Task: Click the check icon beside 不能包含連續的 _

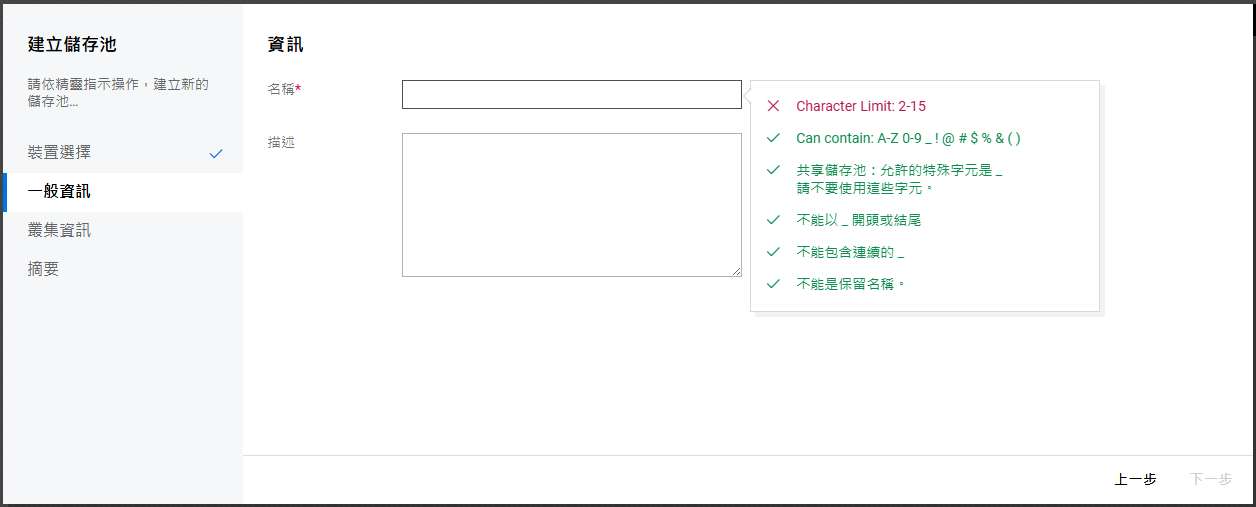Action: (x=772, y=252)
